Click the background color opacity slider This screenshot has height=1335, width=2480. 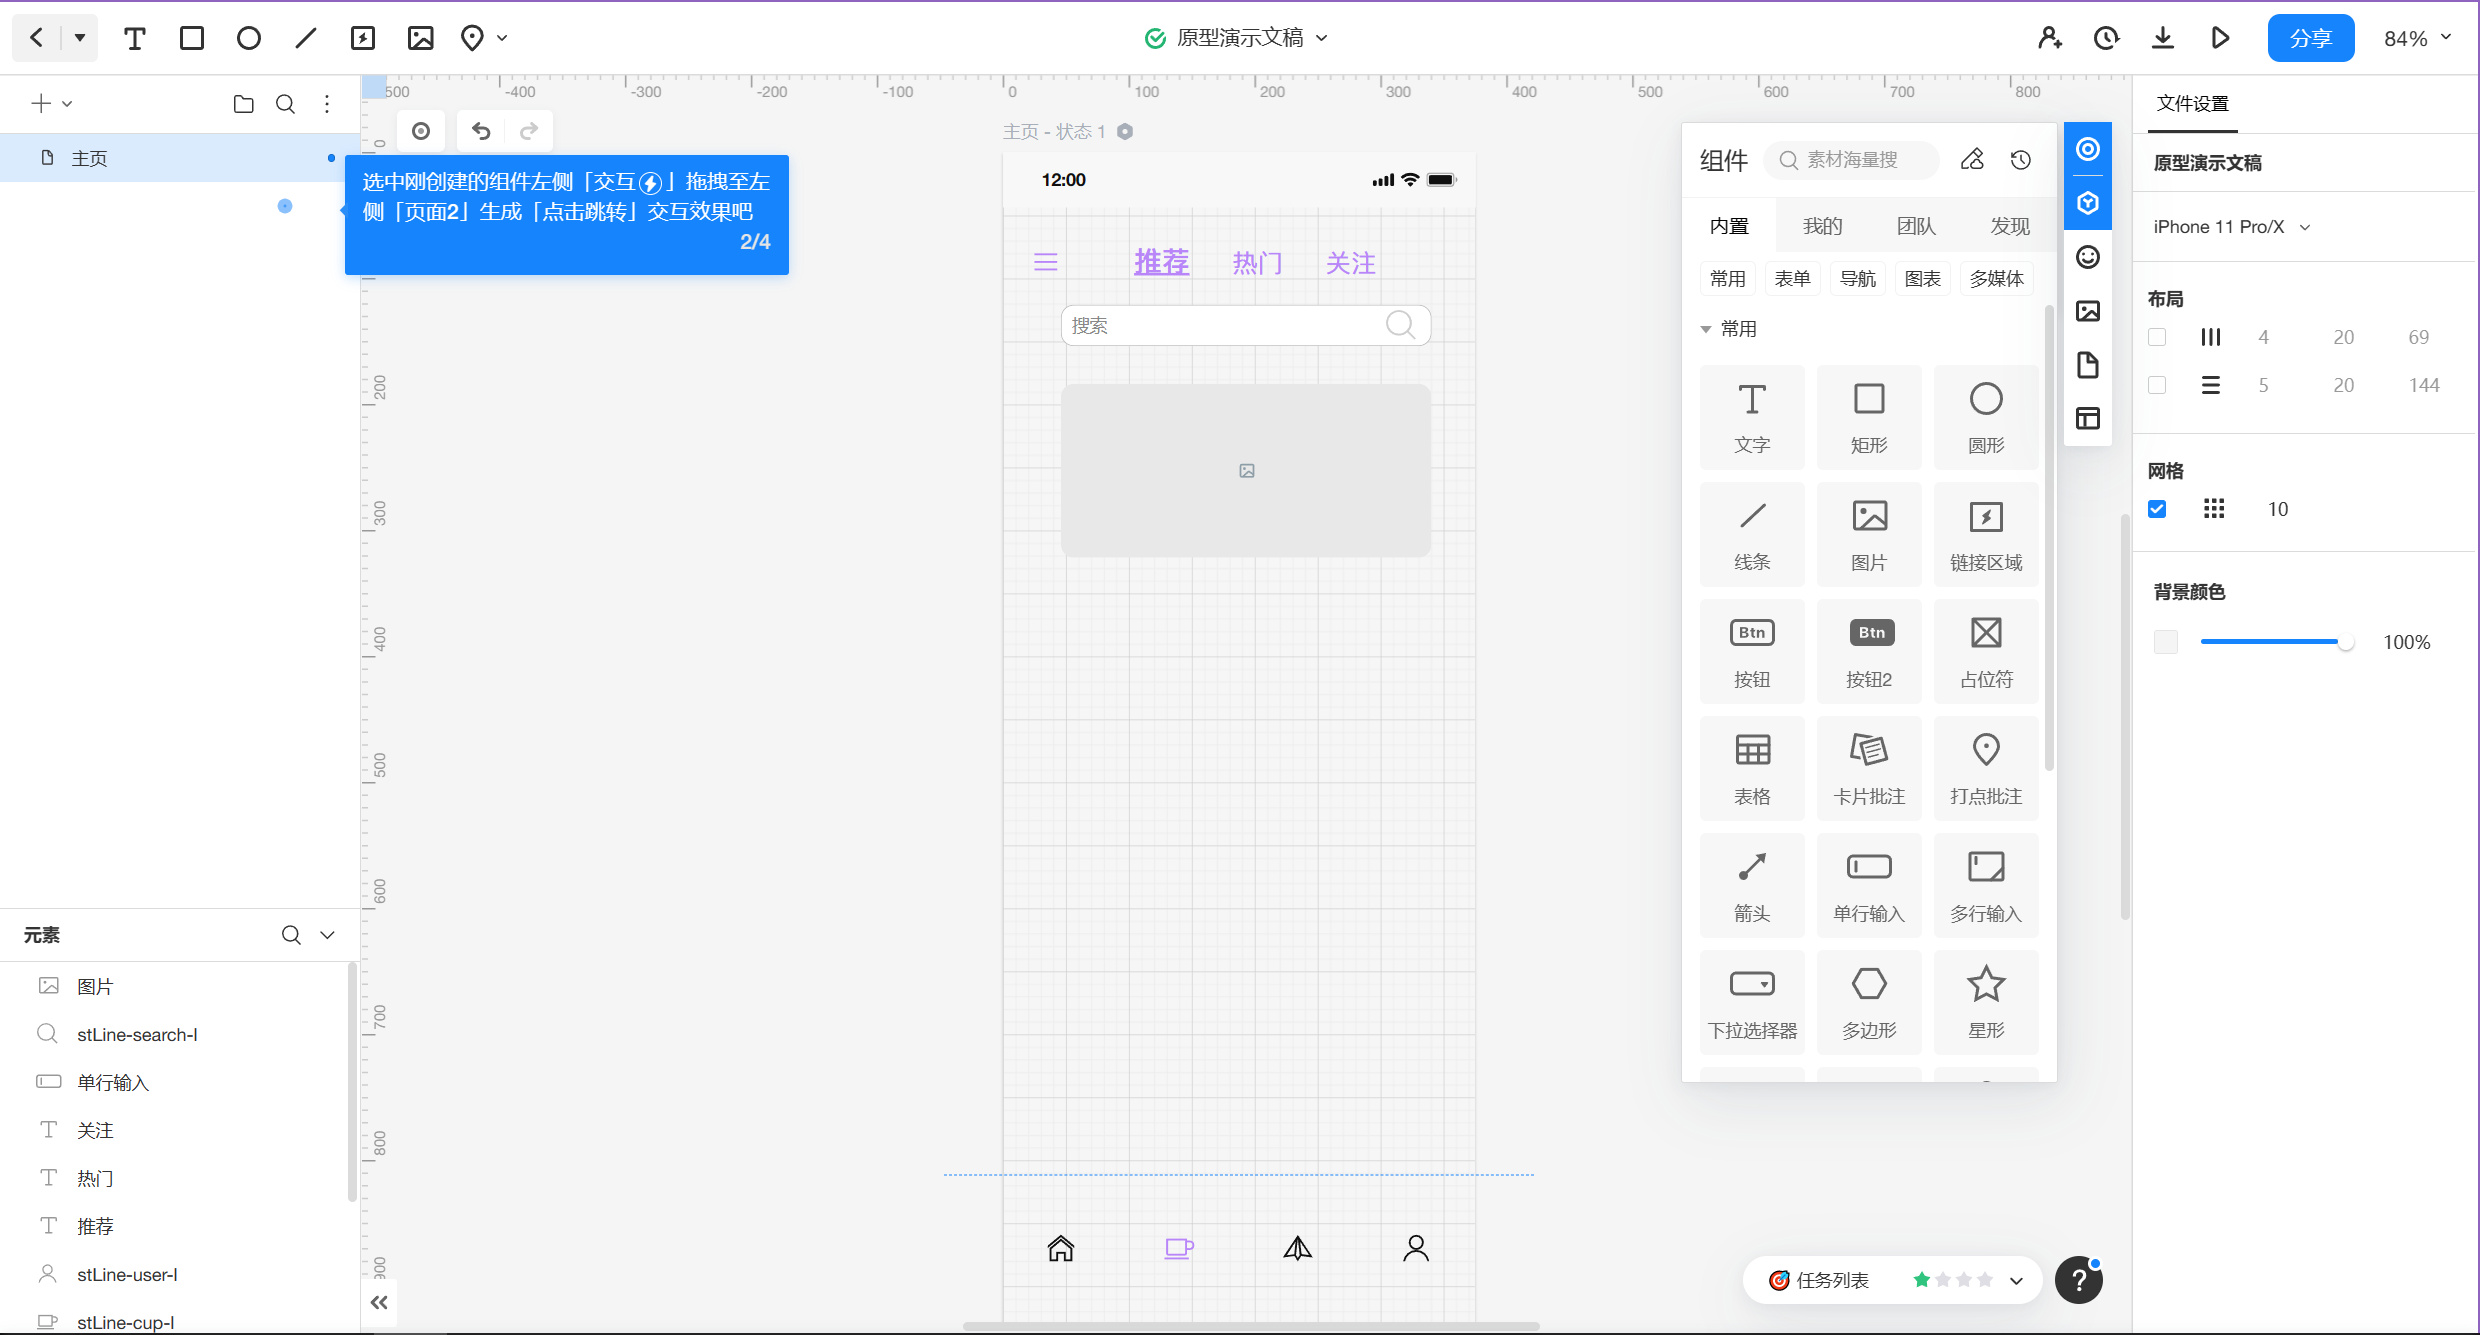(x=2275, y=642)
